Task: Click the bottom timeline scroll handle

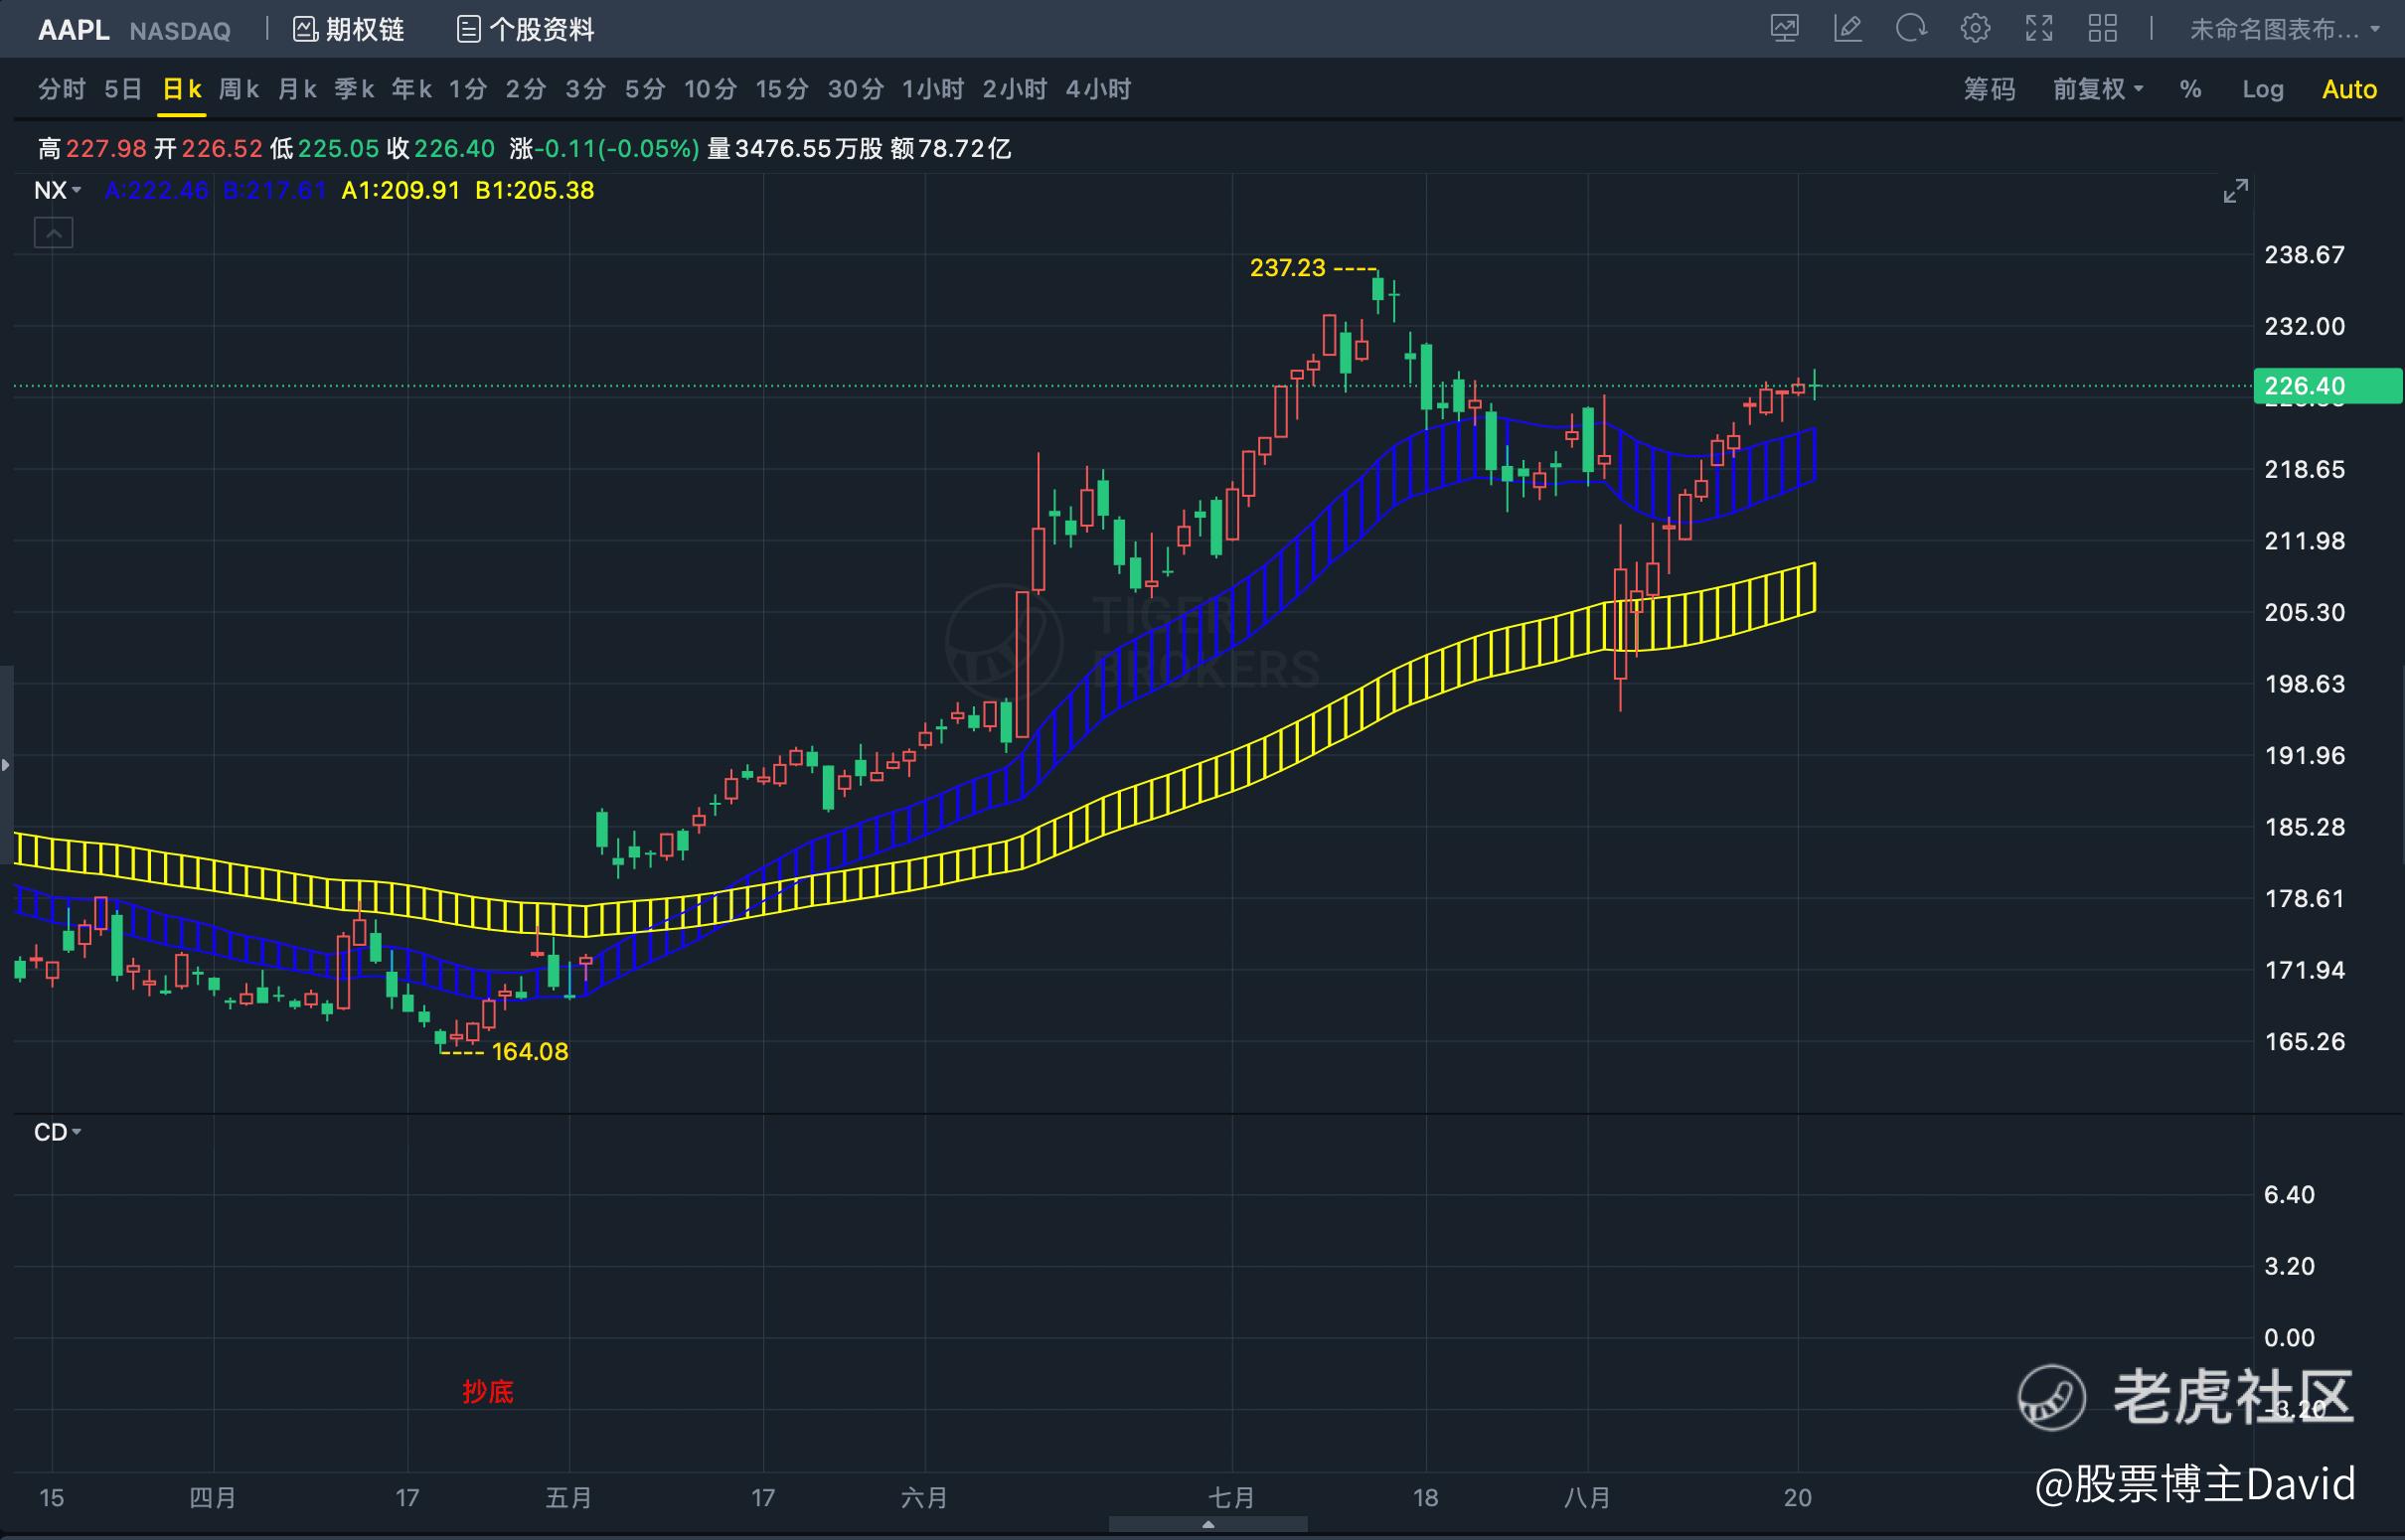Action: point(1207,1524)
